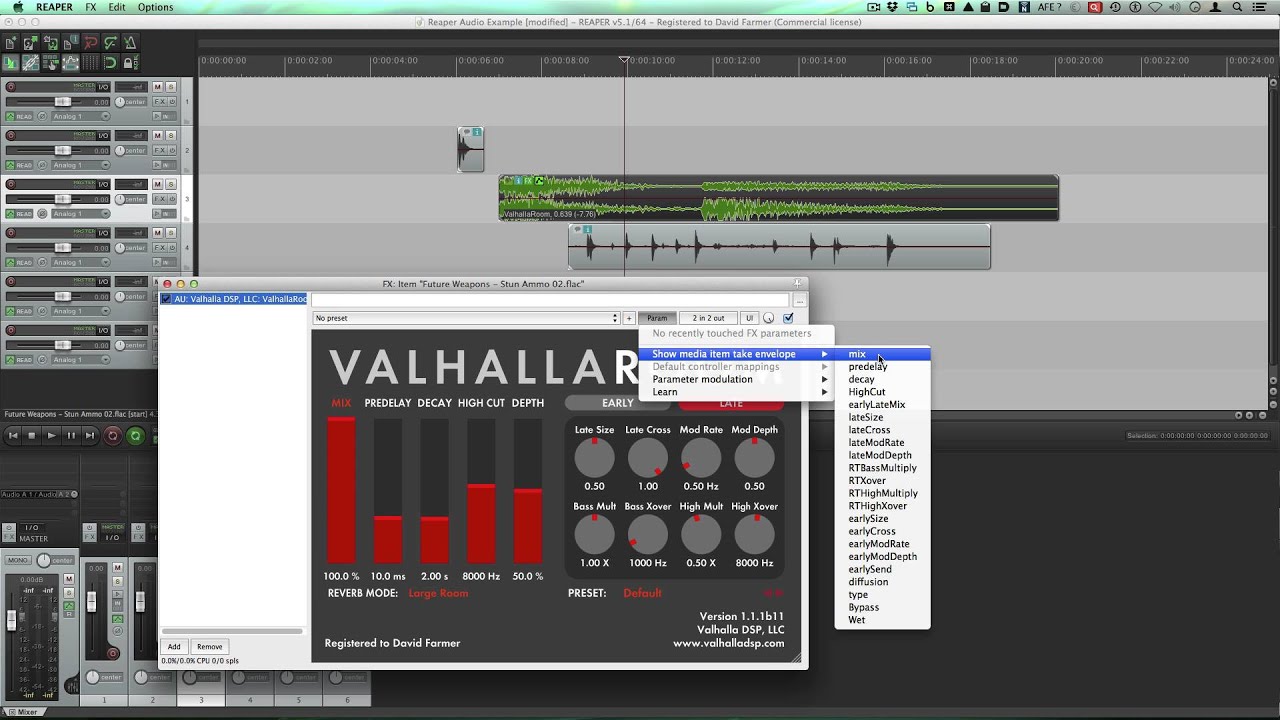
Task: Mute track 1 in track panel
Action: (x=157, y=87)
